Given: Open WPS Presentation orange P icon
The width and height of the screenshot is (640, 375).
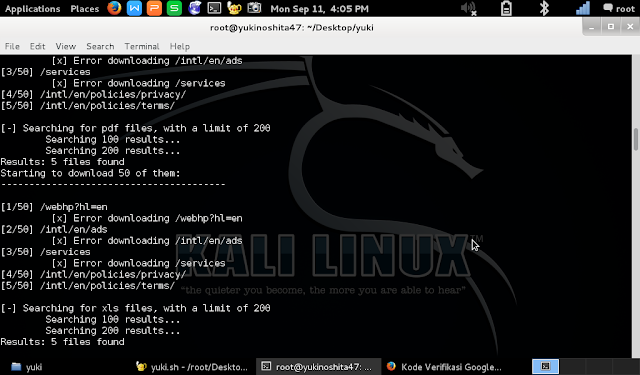Looking at the screenshot, I should pyautogui.click(x=154, y=8).
